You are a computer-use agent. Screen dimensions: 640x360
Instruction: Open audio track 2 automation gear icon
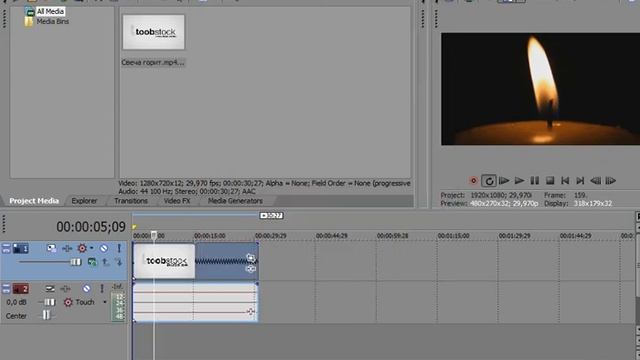[68, 302]
